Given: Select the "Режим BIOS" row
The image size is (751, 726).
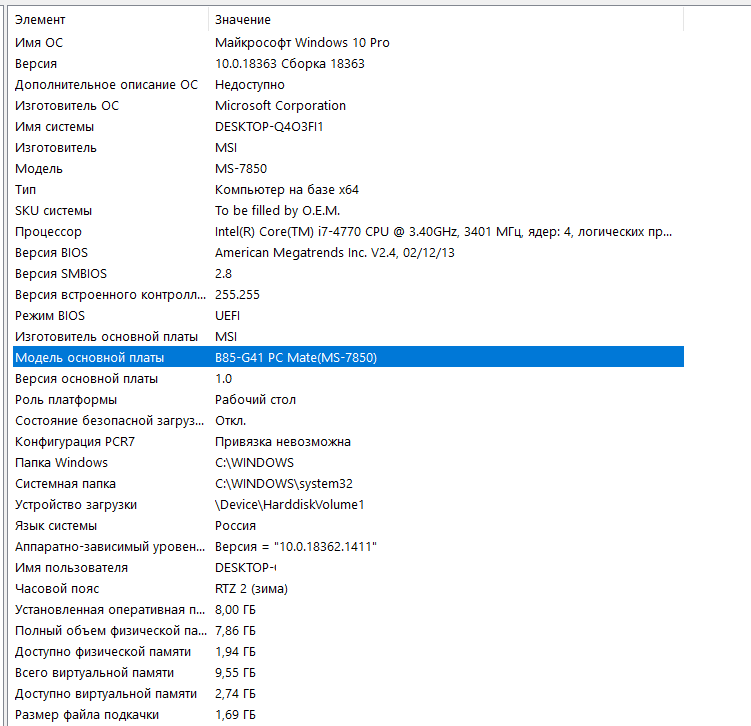Looking at the screenshot, I should pos(348,316).
